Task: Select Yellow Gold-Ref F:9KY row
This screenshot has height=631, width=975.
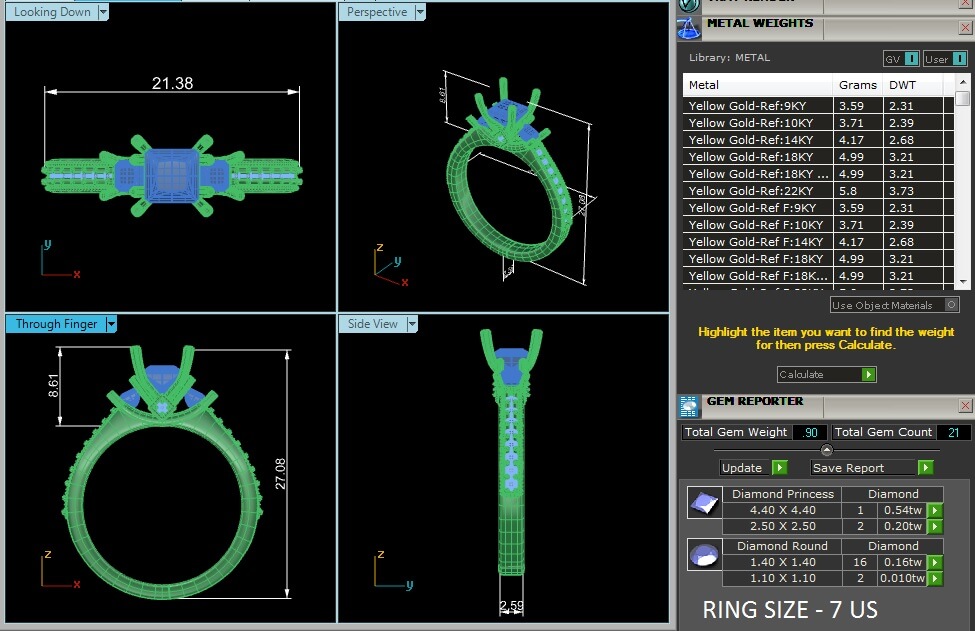Action: tap(818, 208)
